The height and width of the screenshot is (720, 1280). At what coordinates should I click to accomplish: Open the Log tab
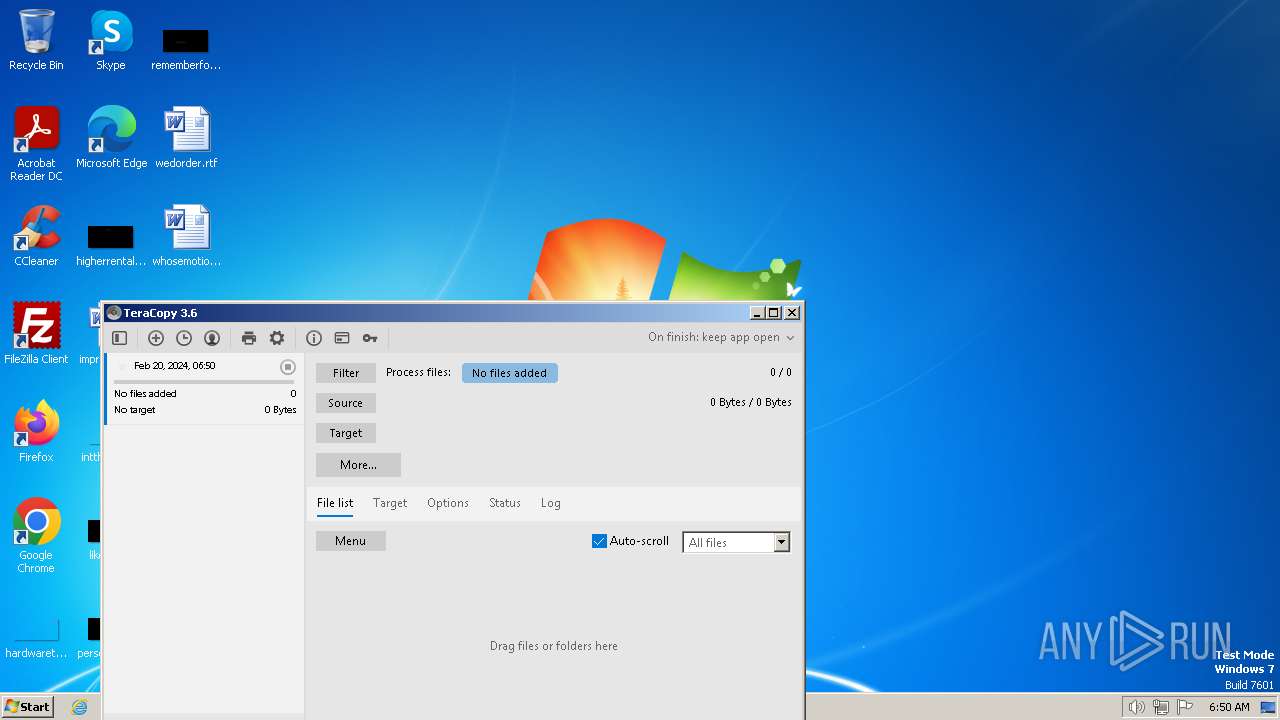coord(551,503)
